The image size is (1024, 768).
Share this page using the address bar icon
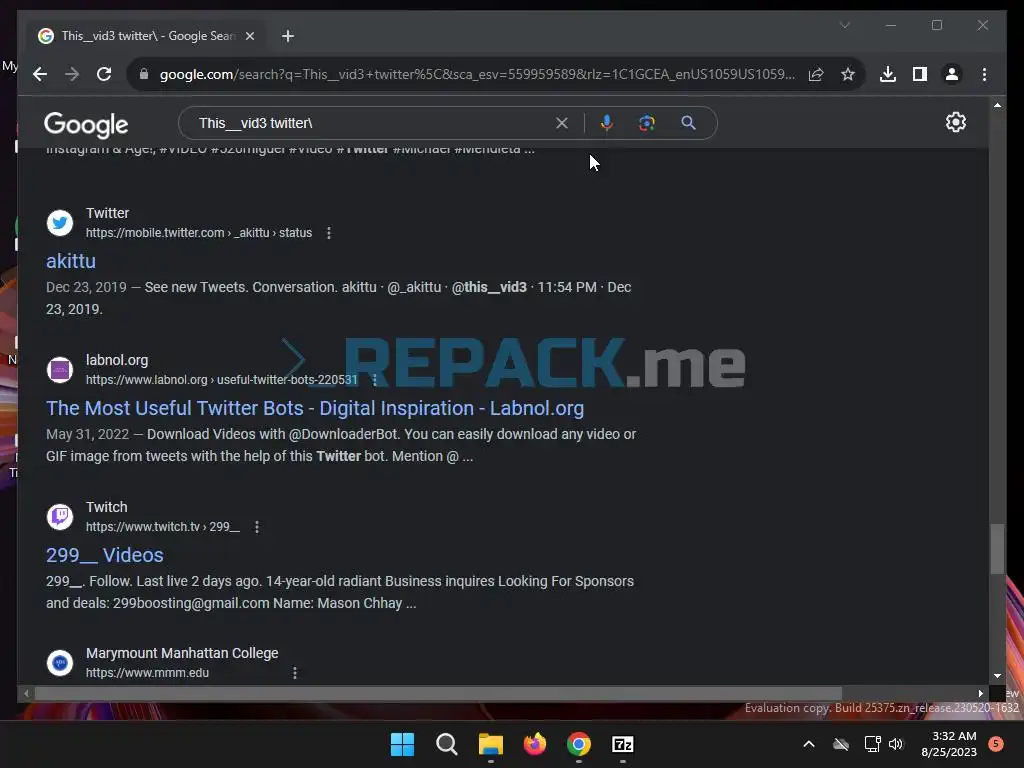pos(816,74)
